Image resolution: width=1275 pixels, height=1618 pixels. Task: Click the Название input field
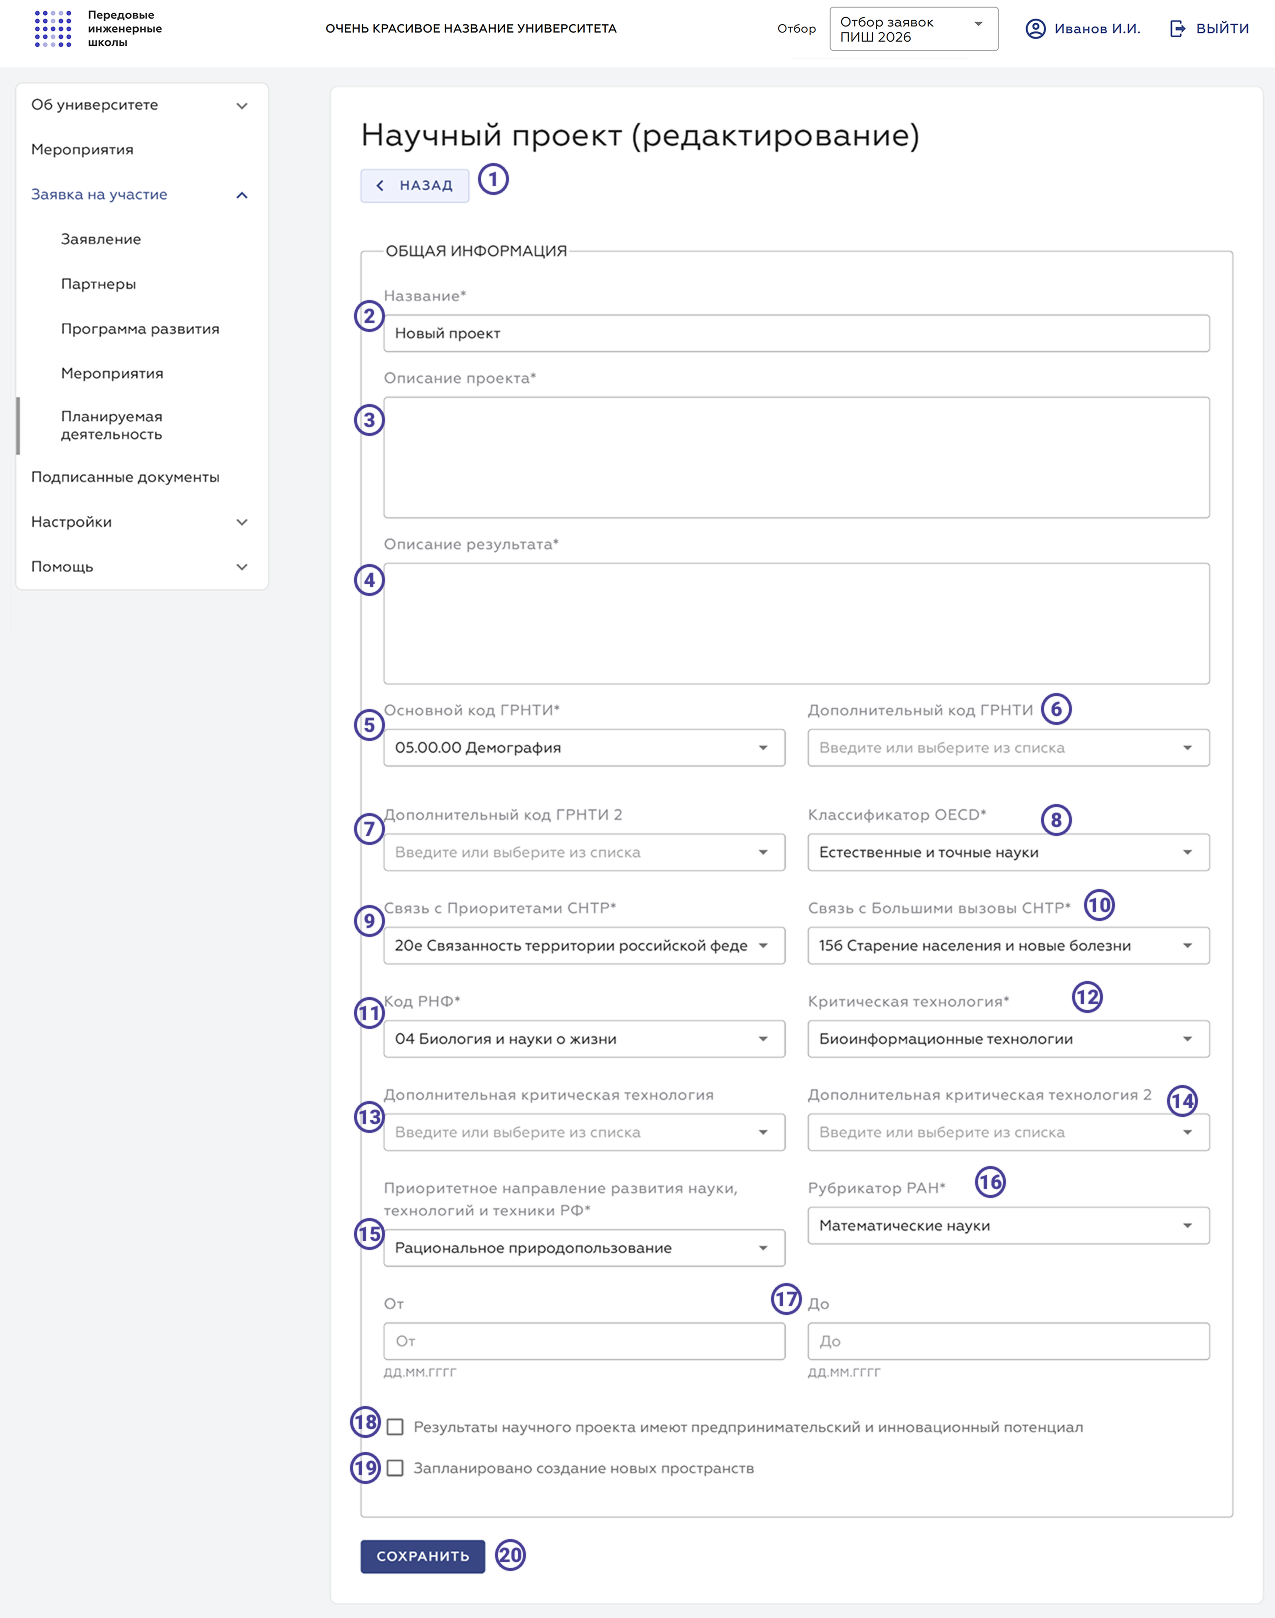(797, 334)
